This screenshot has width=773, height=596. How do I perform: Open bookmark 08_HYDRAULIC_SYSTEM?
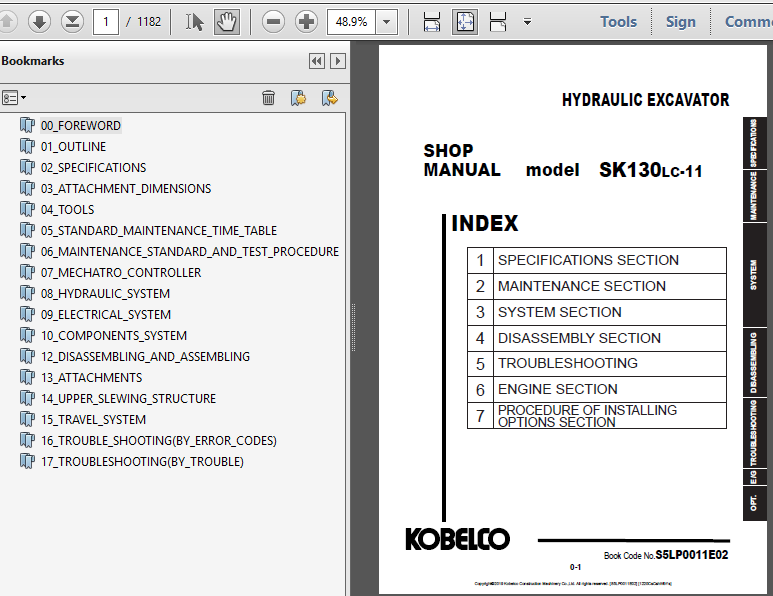click(105, 294)
